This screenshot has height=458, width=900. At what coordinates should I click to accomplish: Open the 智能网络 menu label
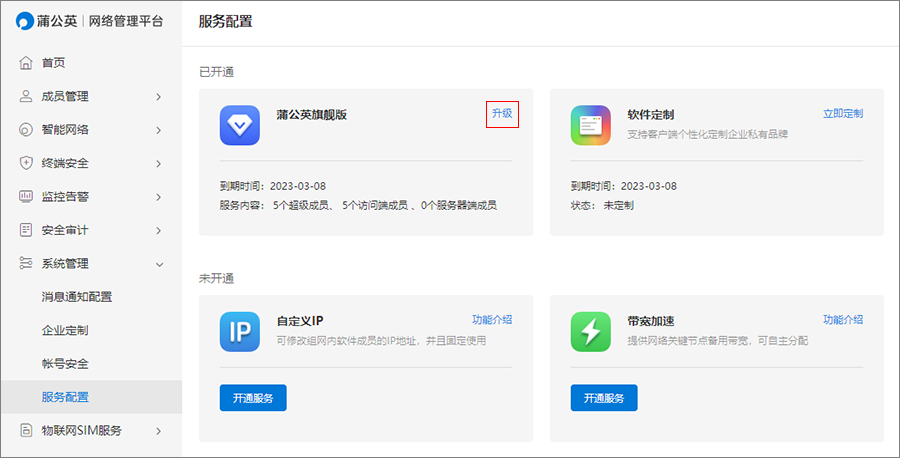65,130
